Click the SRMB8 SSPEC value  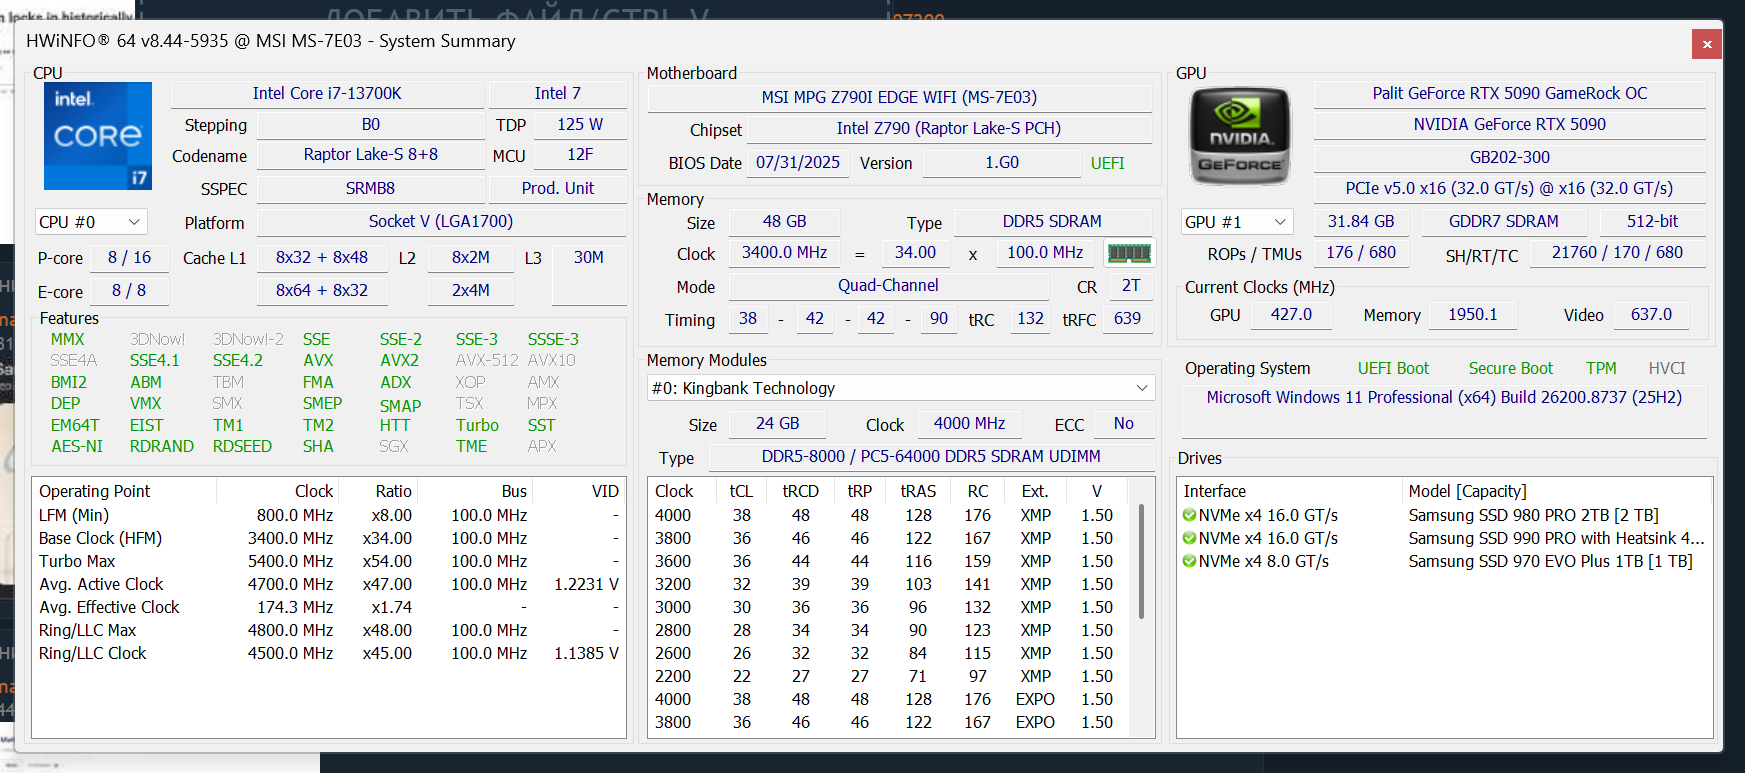pos(371,189)
